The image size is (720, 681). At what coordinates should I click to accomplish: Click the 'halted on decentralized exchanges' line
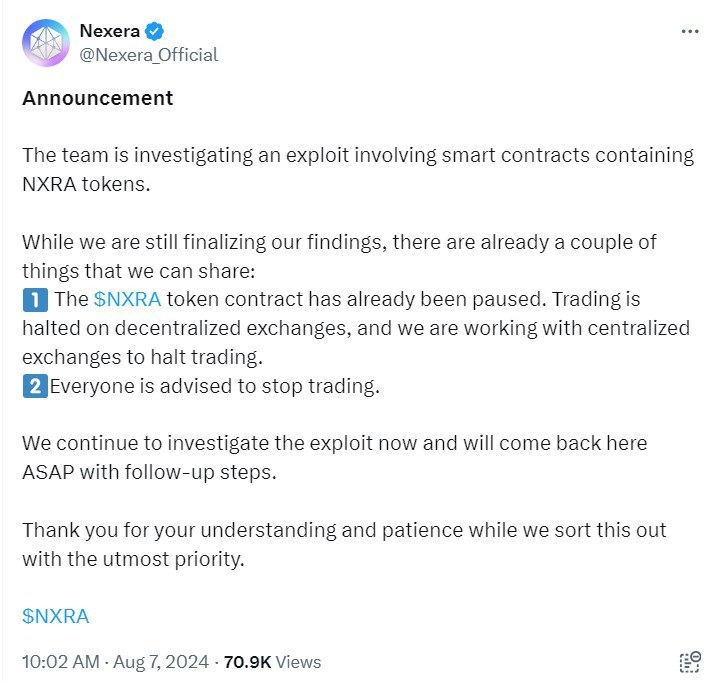(x=356, y=328)
